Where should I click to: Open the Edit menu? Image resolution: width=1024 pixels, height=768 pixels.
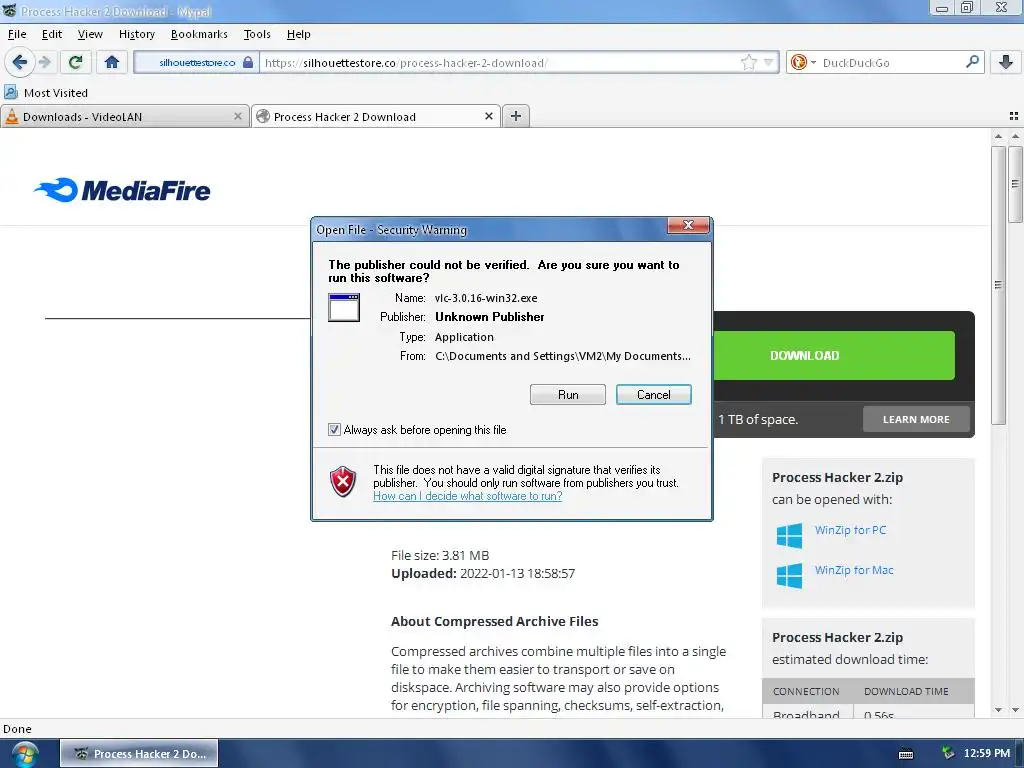pos(52,34)
